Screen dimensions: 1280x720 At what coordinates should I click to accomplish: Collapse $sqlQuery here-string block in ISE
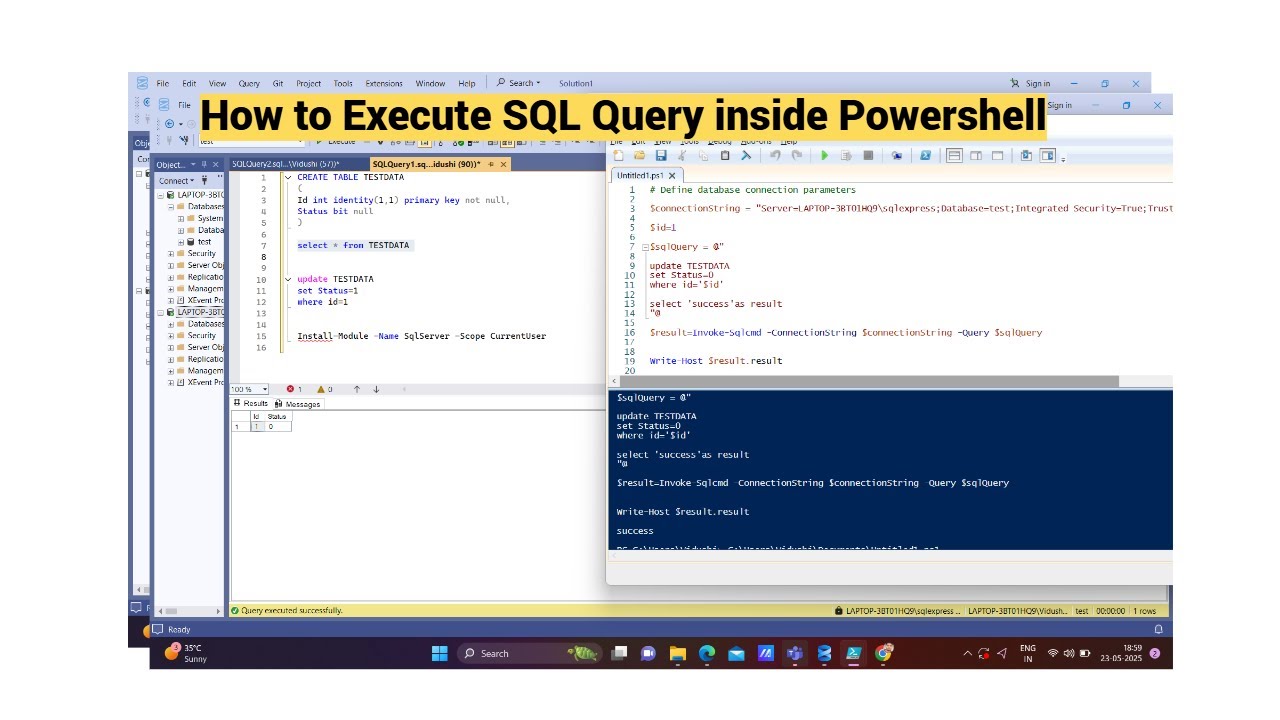tap(646, 247)
